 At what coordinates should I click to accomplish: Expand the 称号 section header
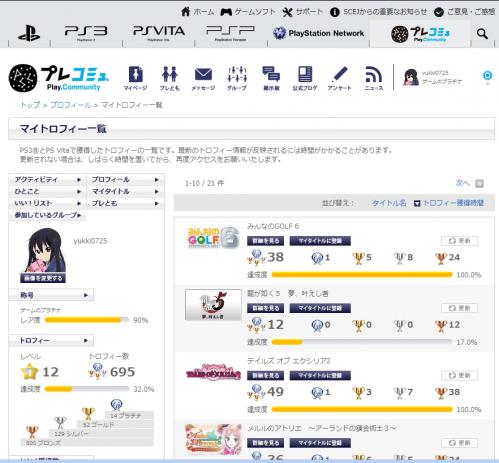tap(51, 295)
